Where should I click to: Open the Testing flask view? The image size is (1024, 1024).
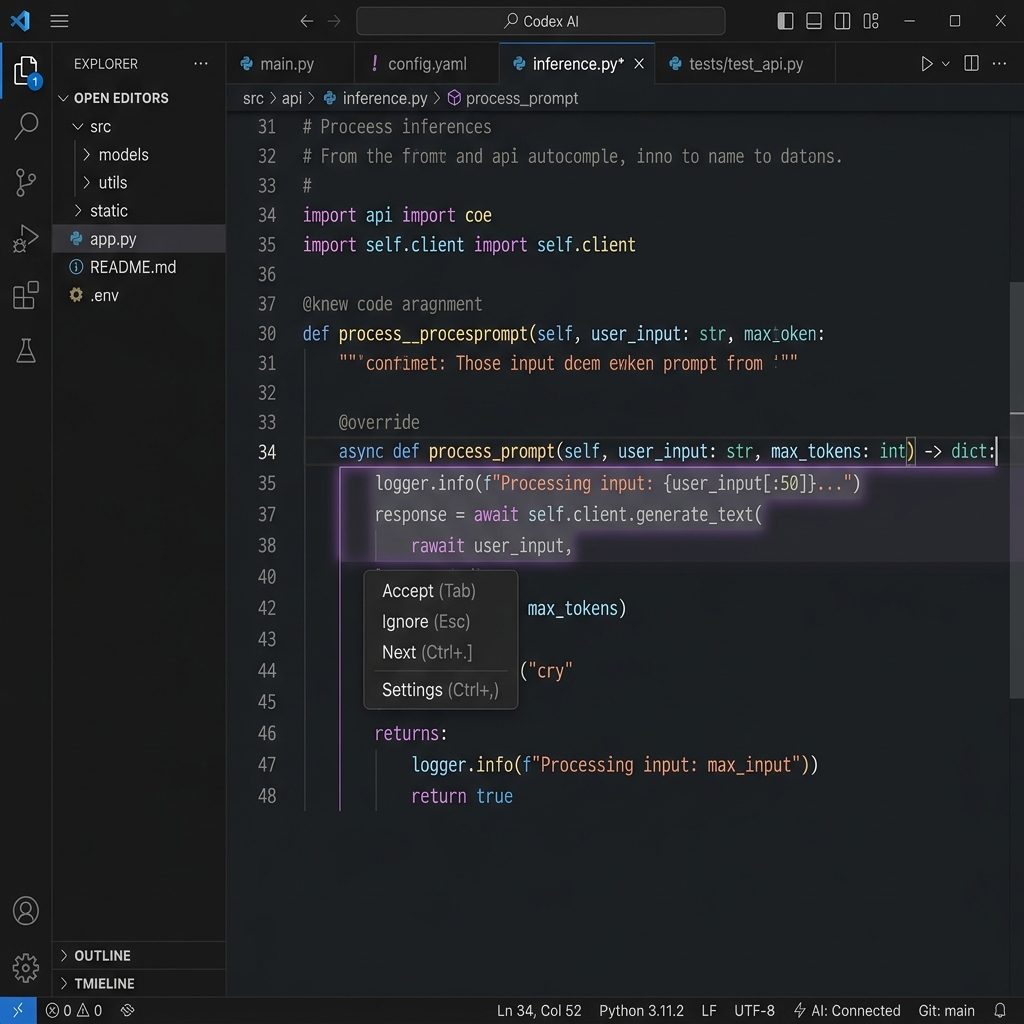click(26, 351)
